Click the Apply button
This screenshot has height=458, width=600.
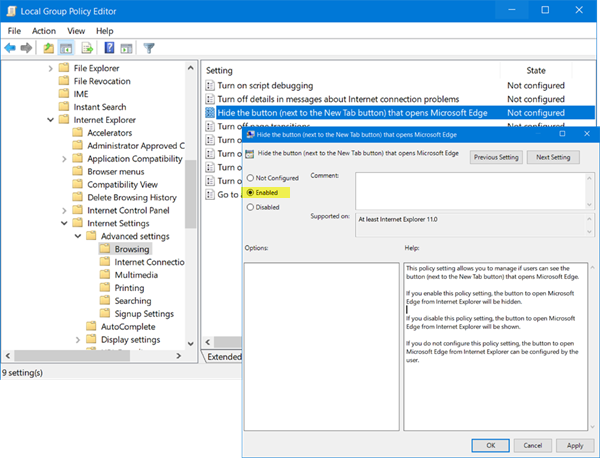(575, 445)
